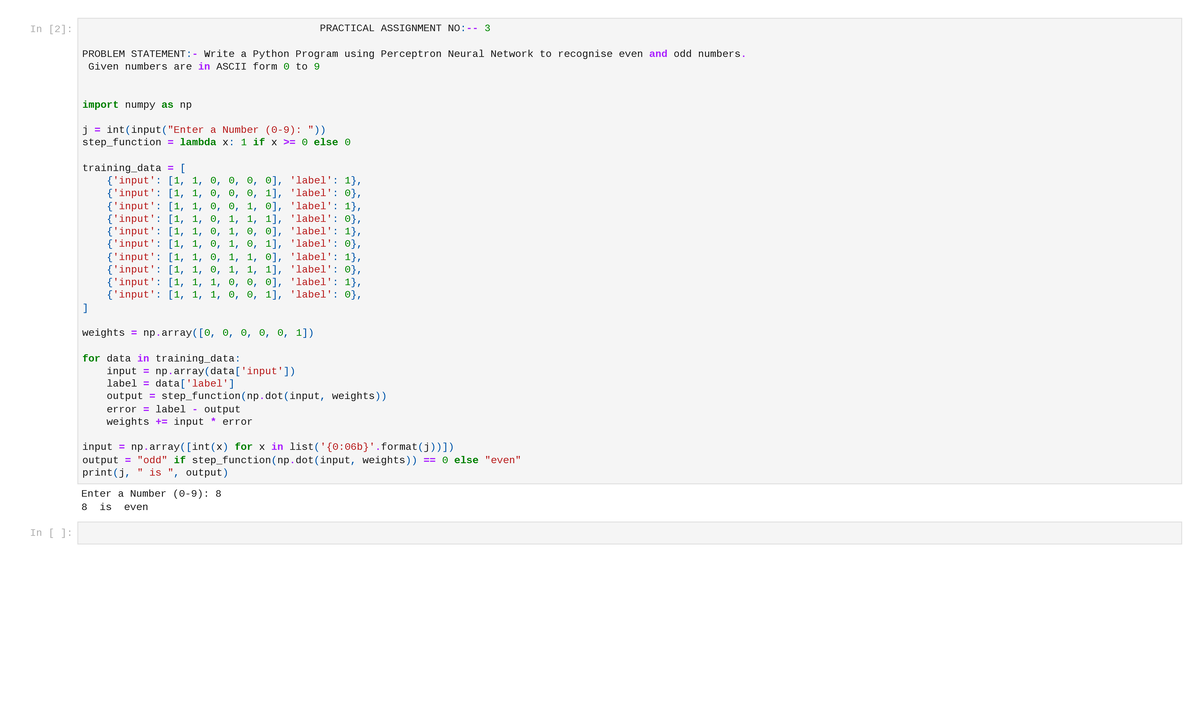Click inside the empty bottom code cell
Screen dimensions: 1200x705
[x=600, y=532]
